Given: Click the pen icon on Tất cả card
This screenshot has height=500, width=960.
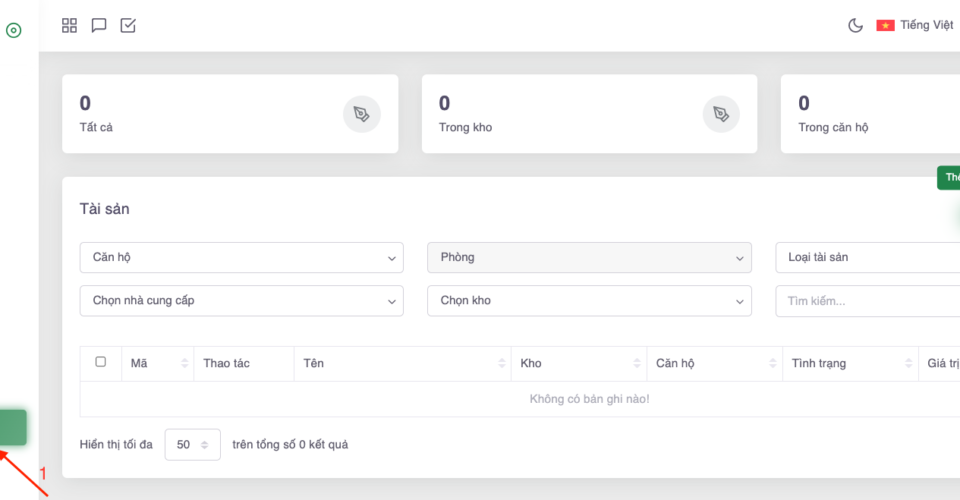Looking at the screenshot, I should point(362,114).
